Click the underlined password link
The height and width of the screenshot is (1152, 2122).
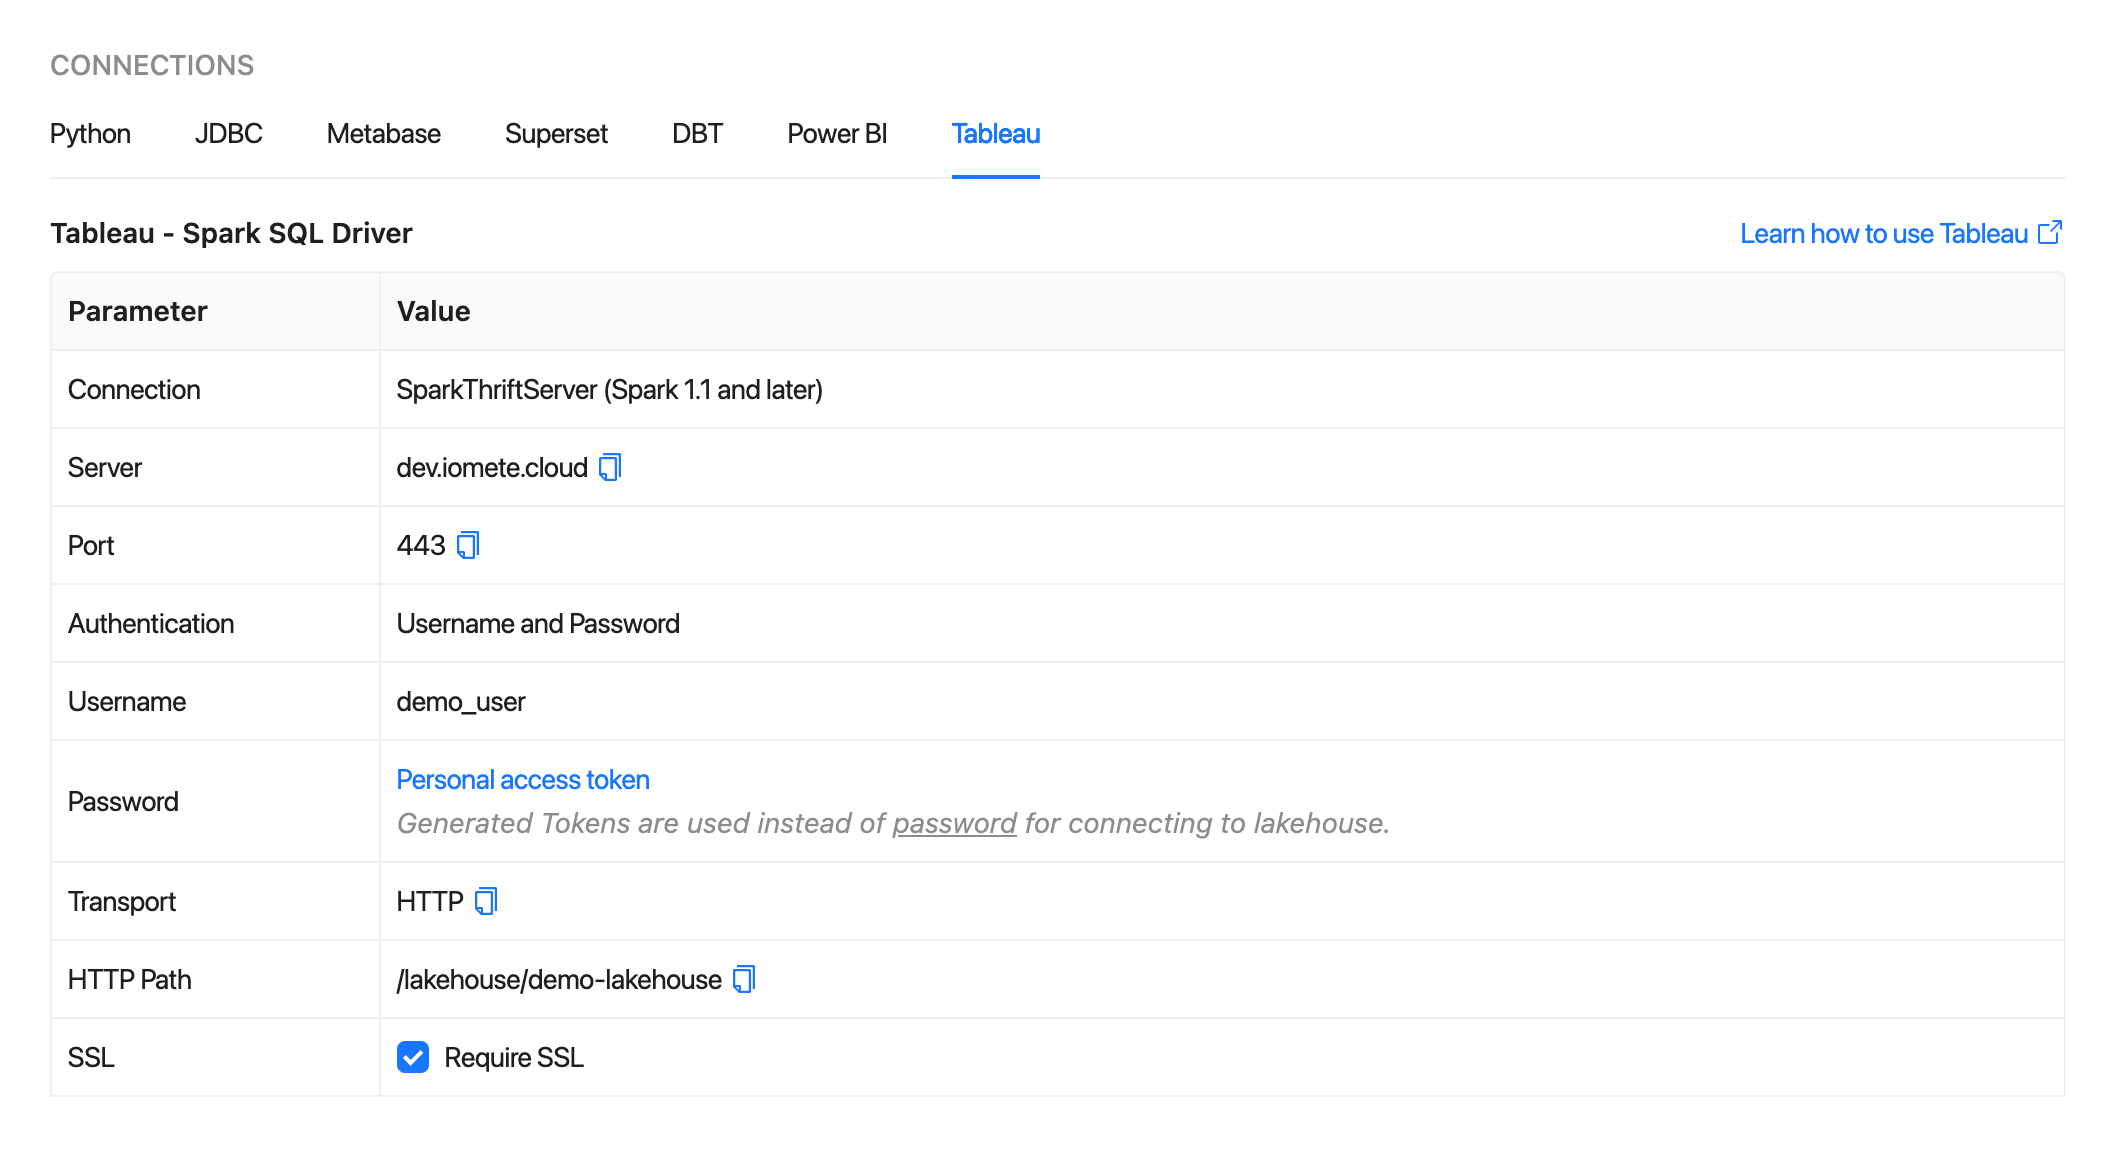coord(954,823)
